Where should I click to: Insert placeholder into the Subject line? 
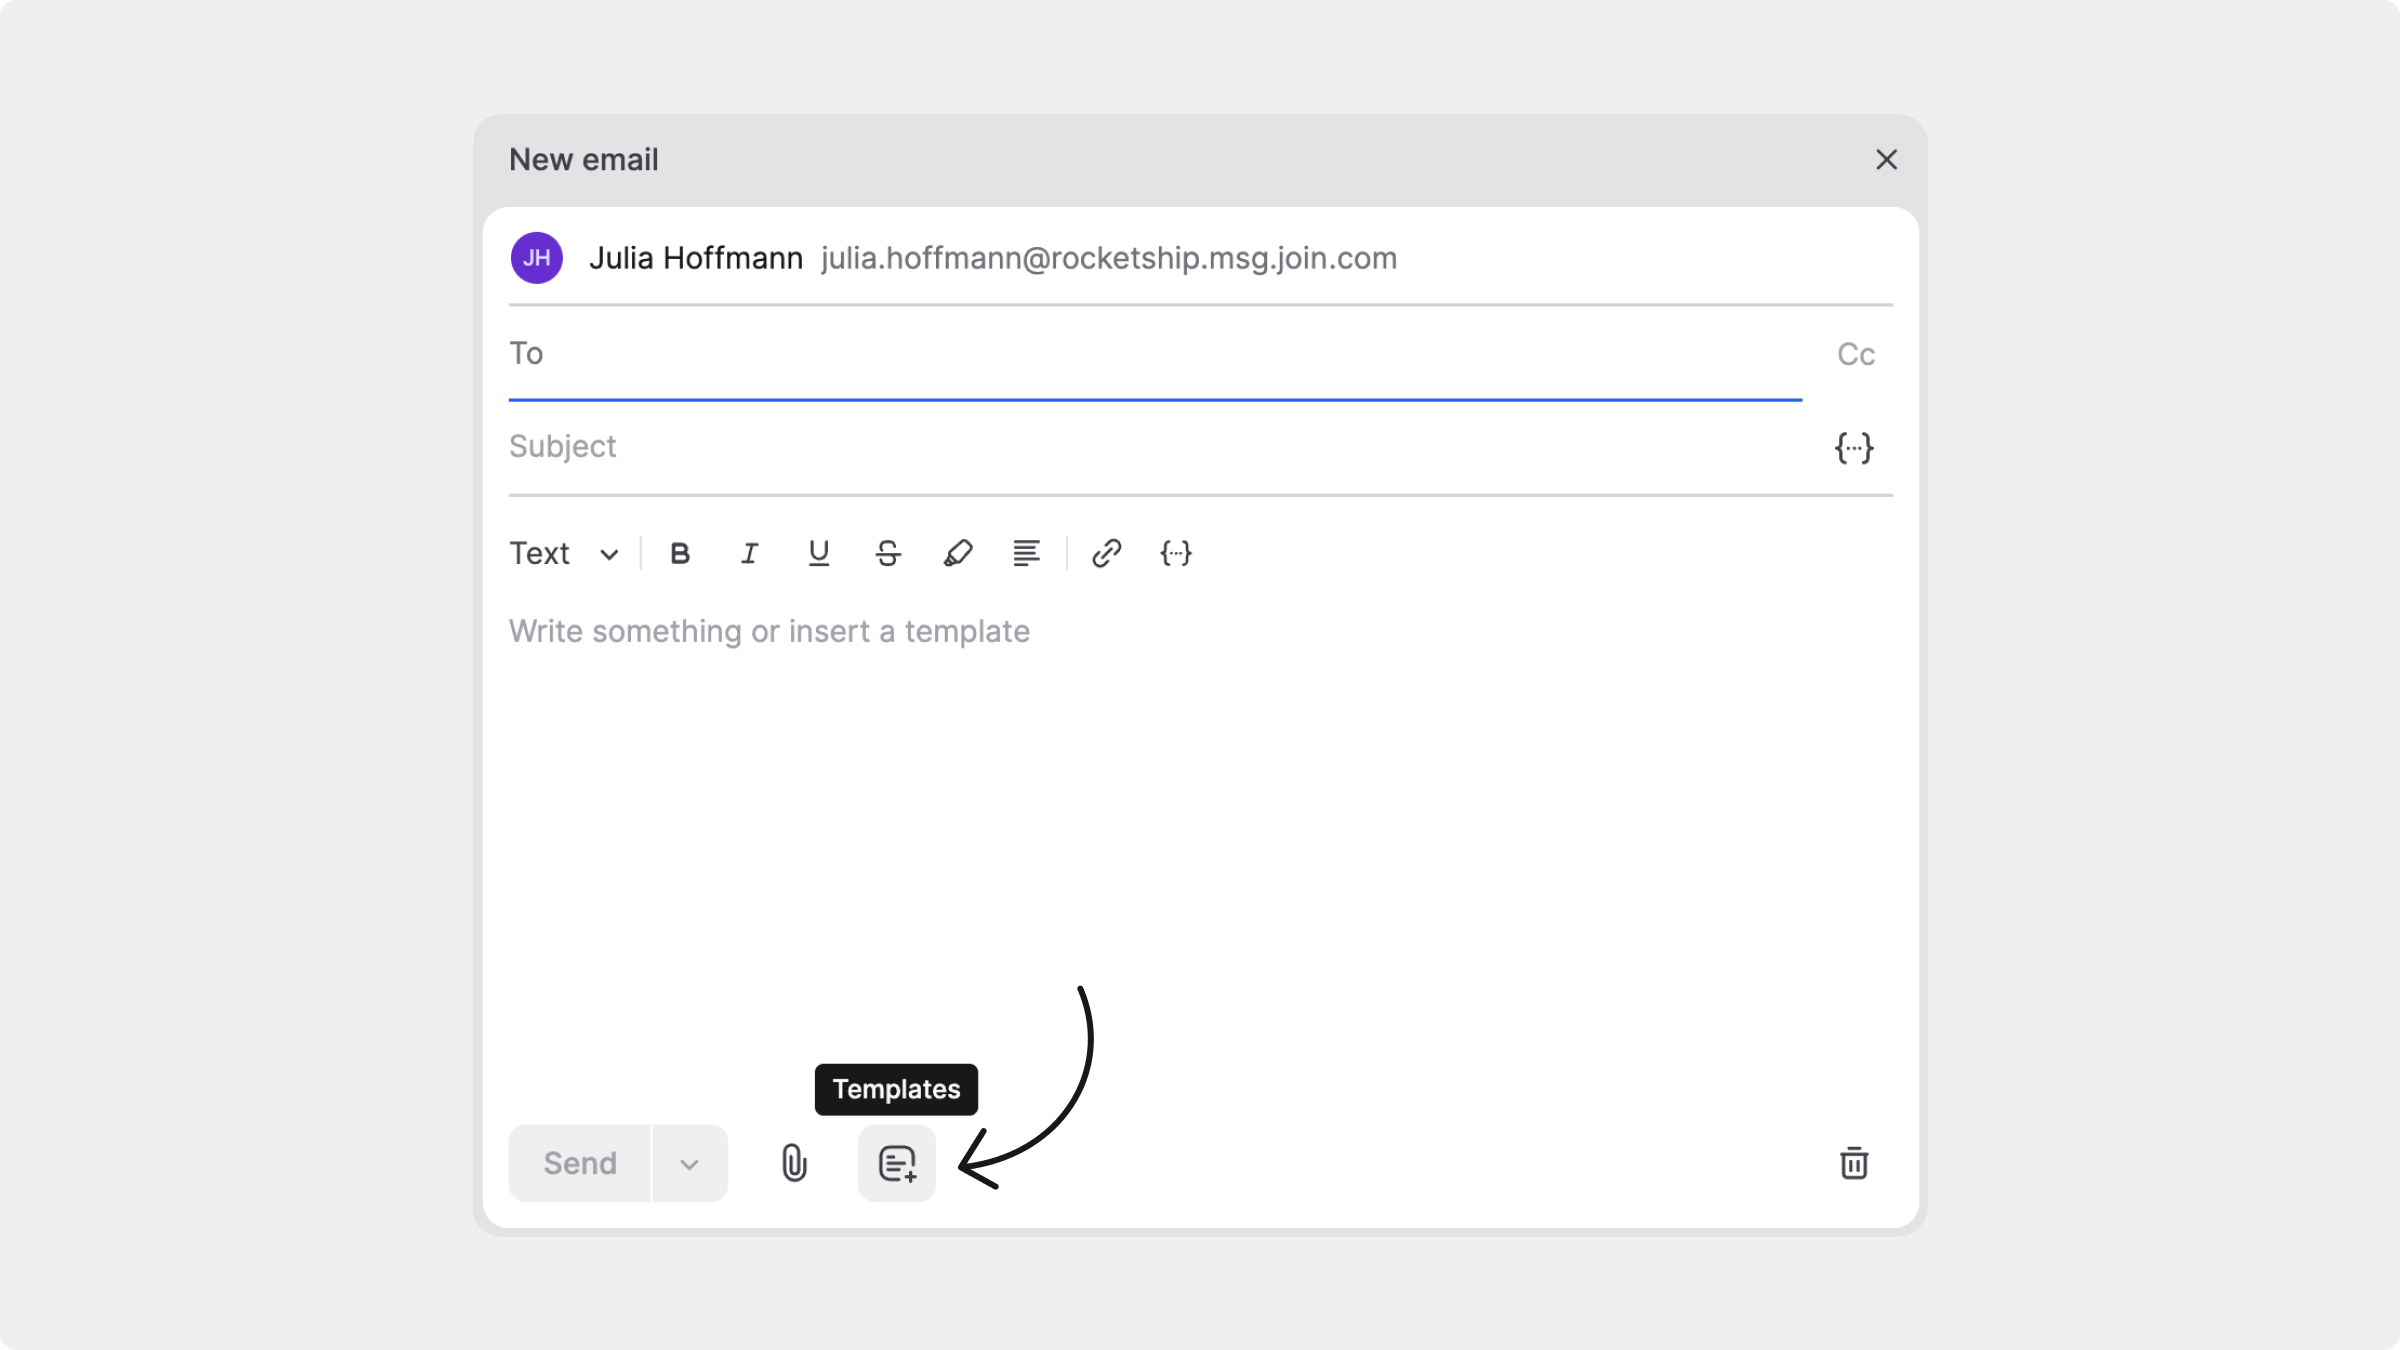point(1854,447)
